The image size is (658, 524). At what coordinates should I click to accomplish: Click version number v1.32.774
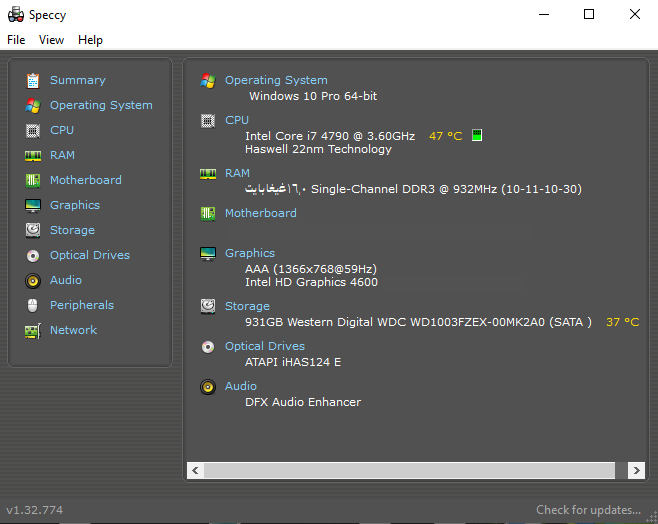click(x=34, y=510)
